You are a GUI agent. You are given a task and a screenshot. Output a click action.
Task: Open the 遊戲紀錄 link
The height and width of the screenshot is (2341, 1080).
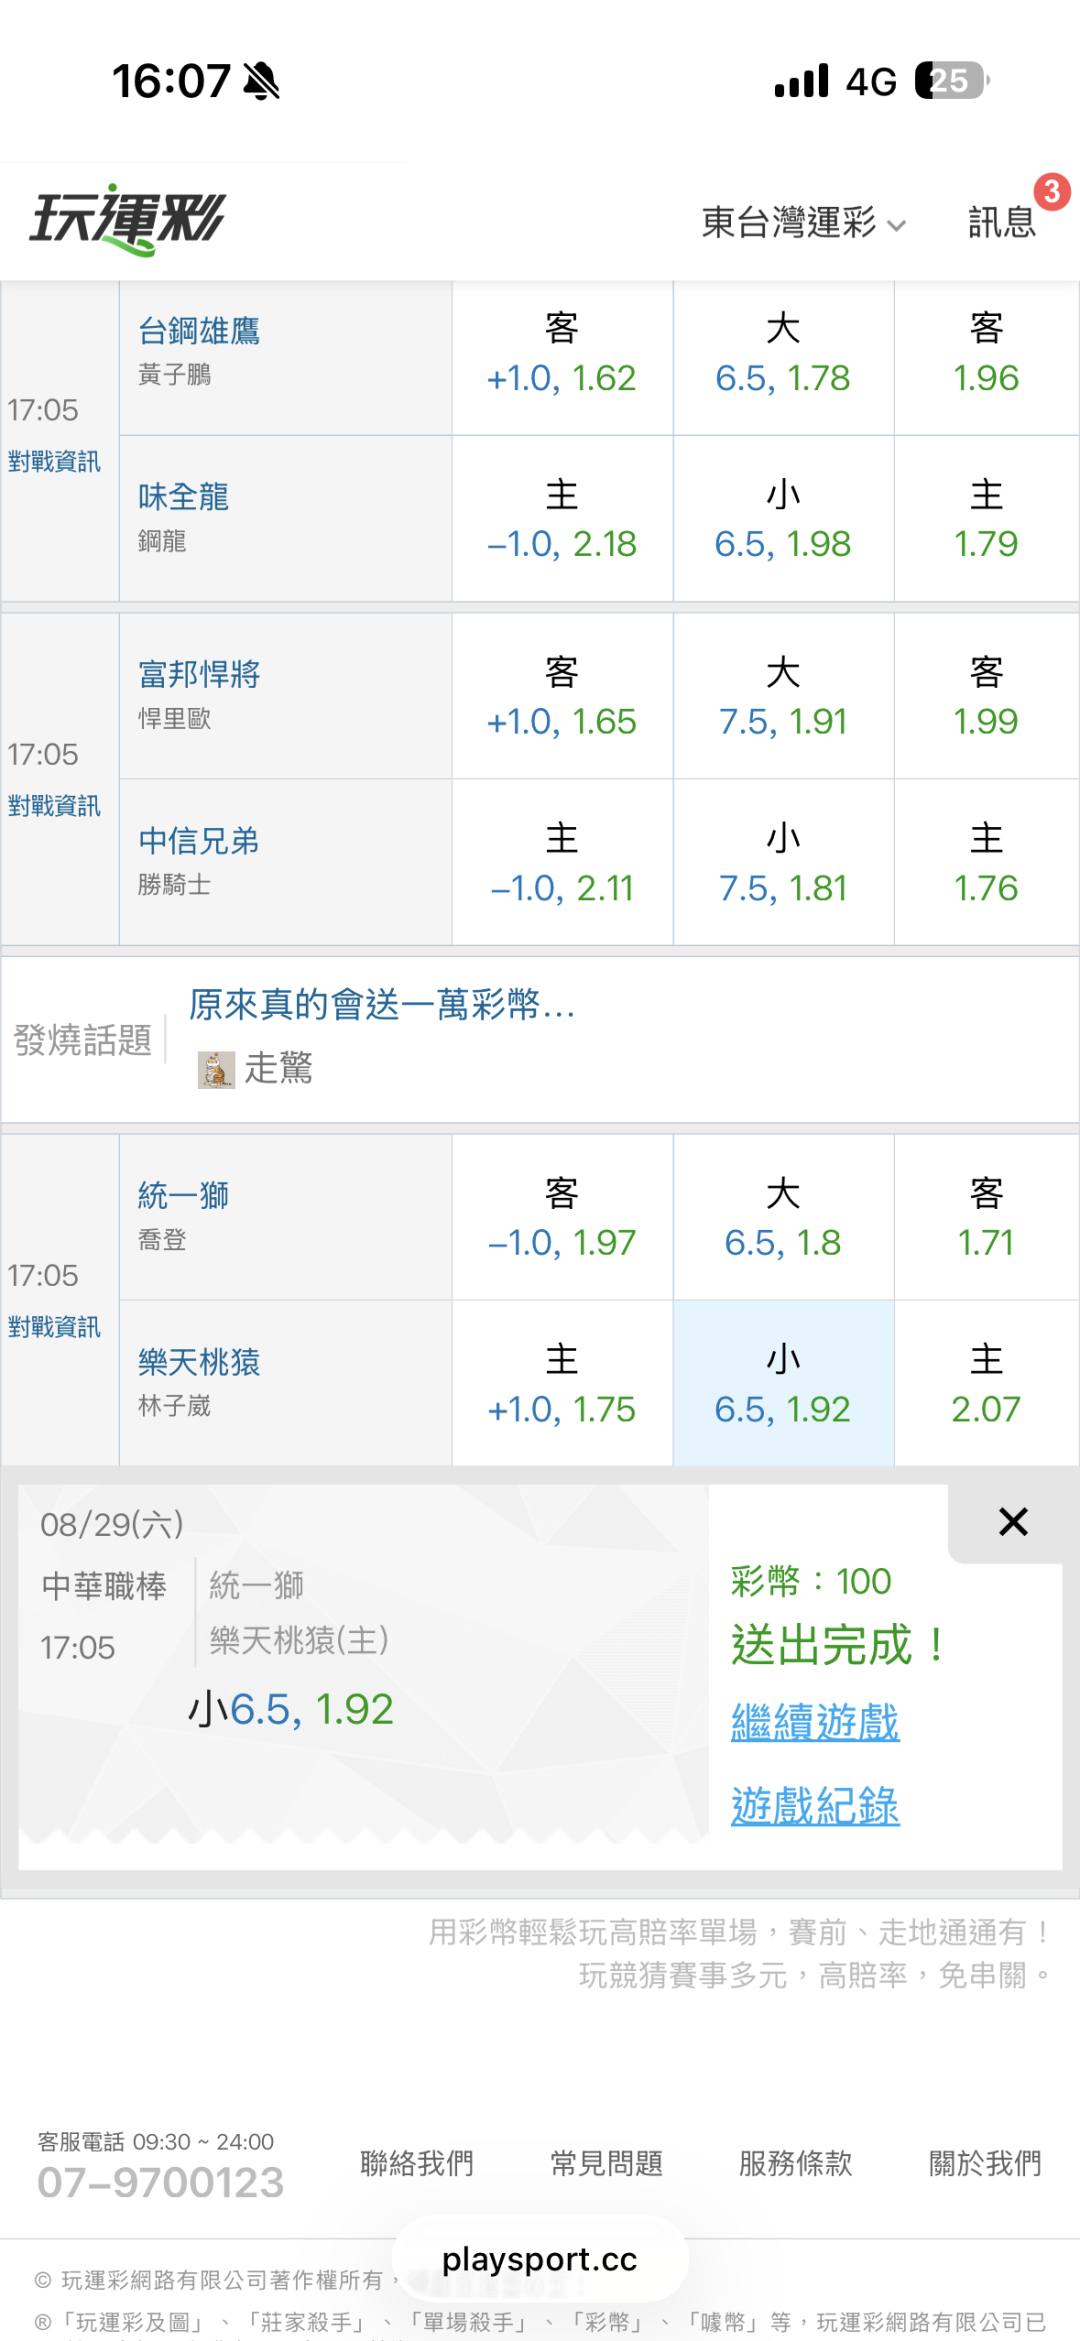coord(815,1806)
